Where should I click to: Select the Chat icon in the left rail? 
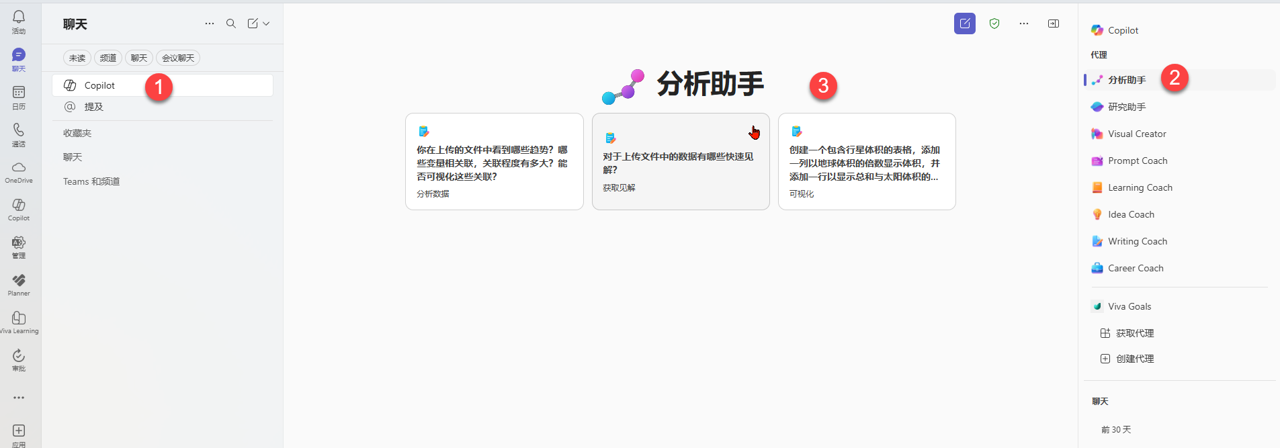[x=19, y=60]
